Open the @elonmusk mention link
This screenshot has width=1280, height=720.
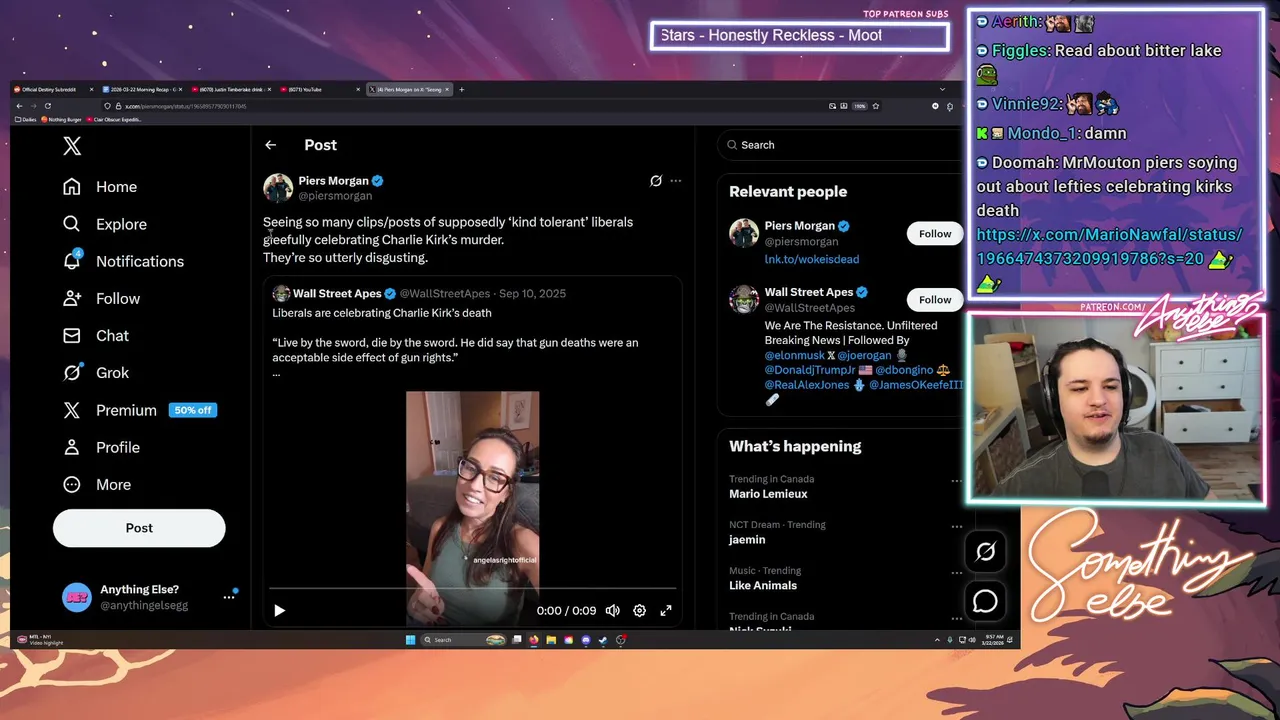(x=795, y=355)
